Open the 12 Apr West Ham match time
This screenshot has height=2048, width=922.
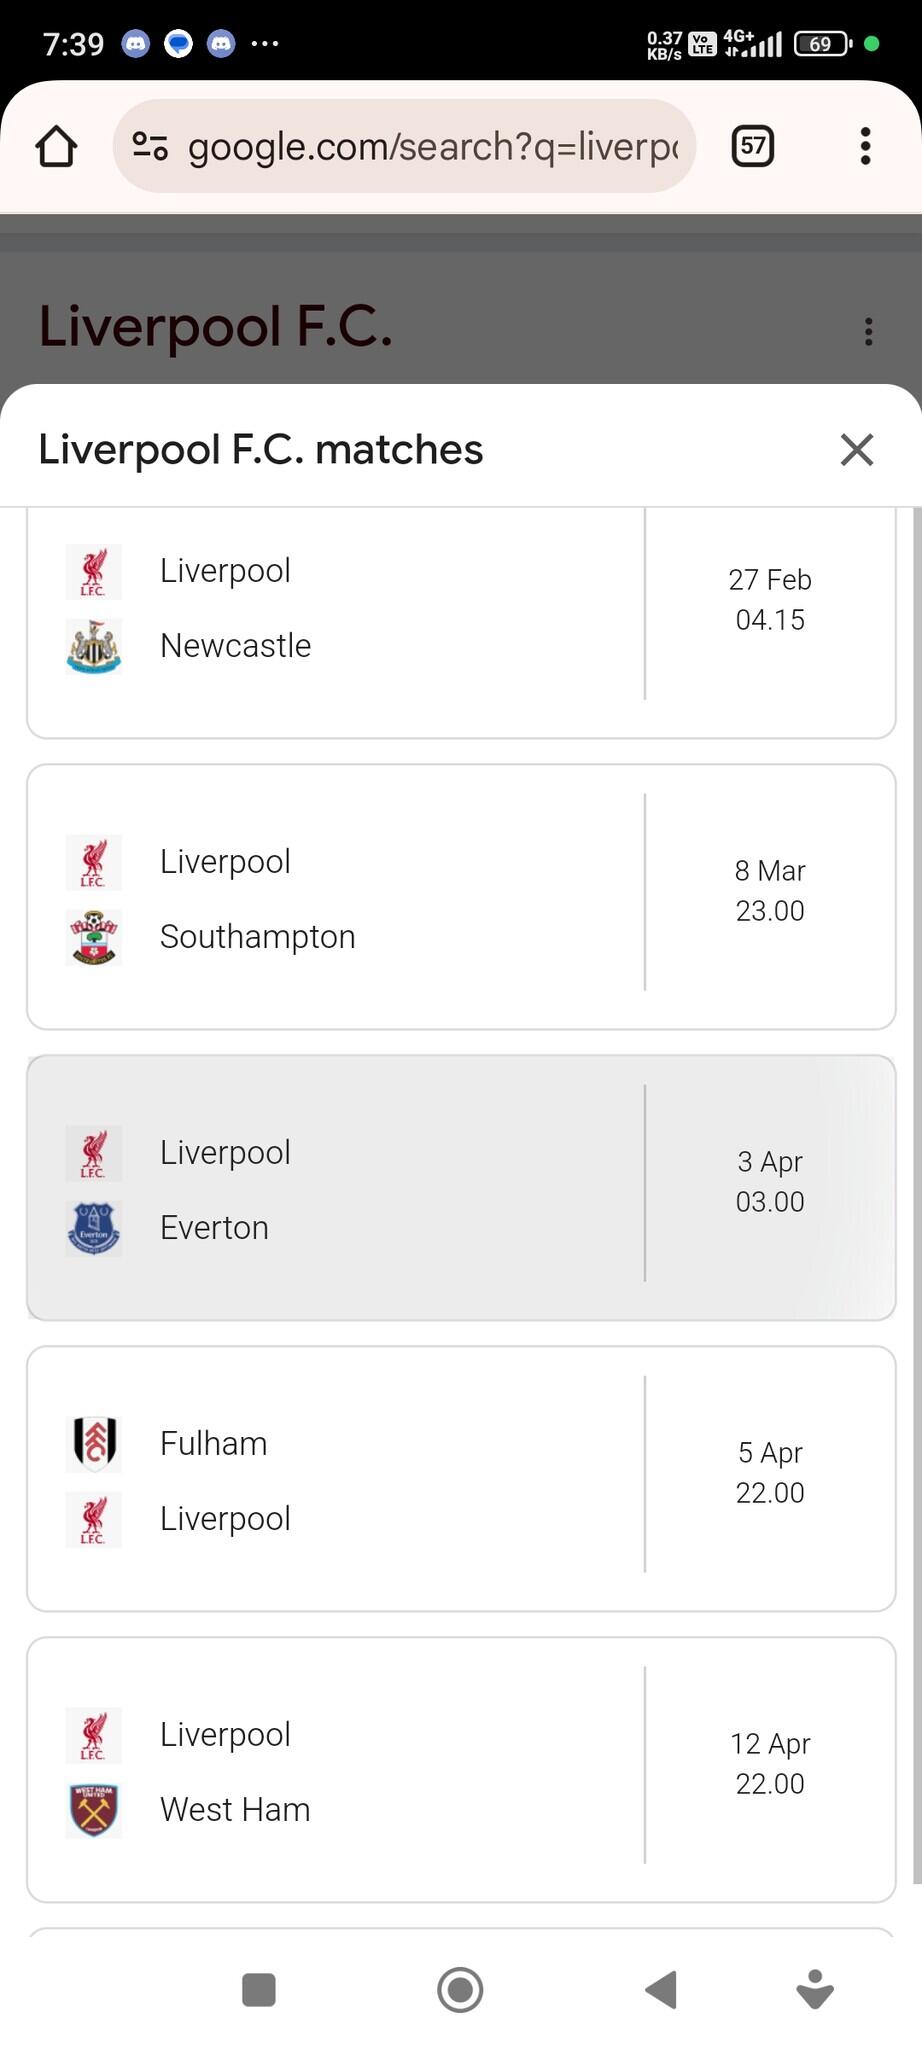click(x=770, y=1764)
